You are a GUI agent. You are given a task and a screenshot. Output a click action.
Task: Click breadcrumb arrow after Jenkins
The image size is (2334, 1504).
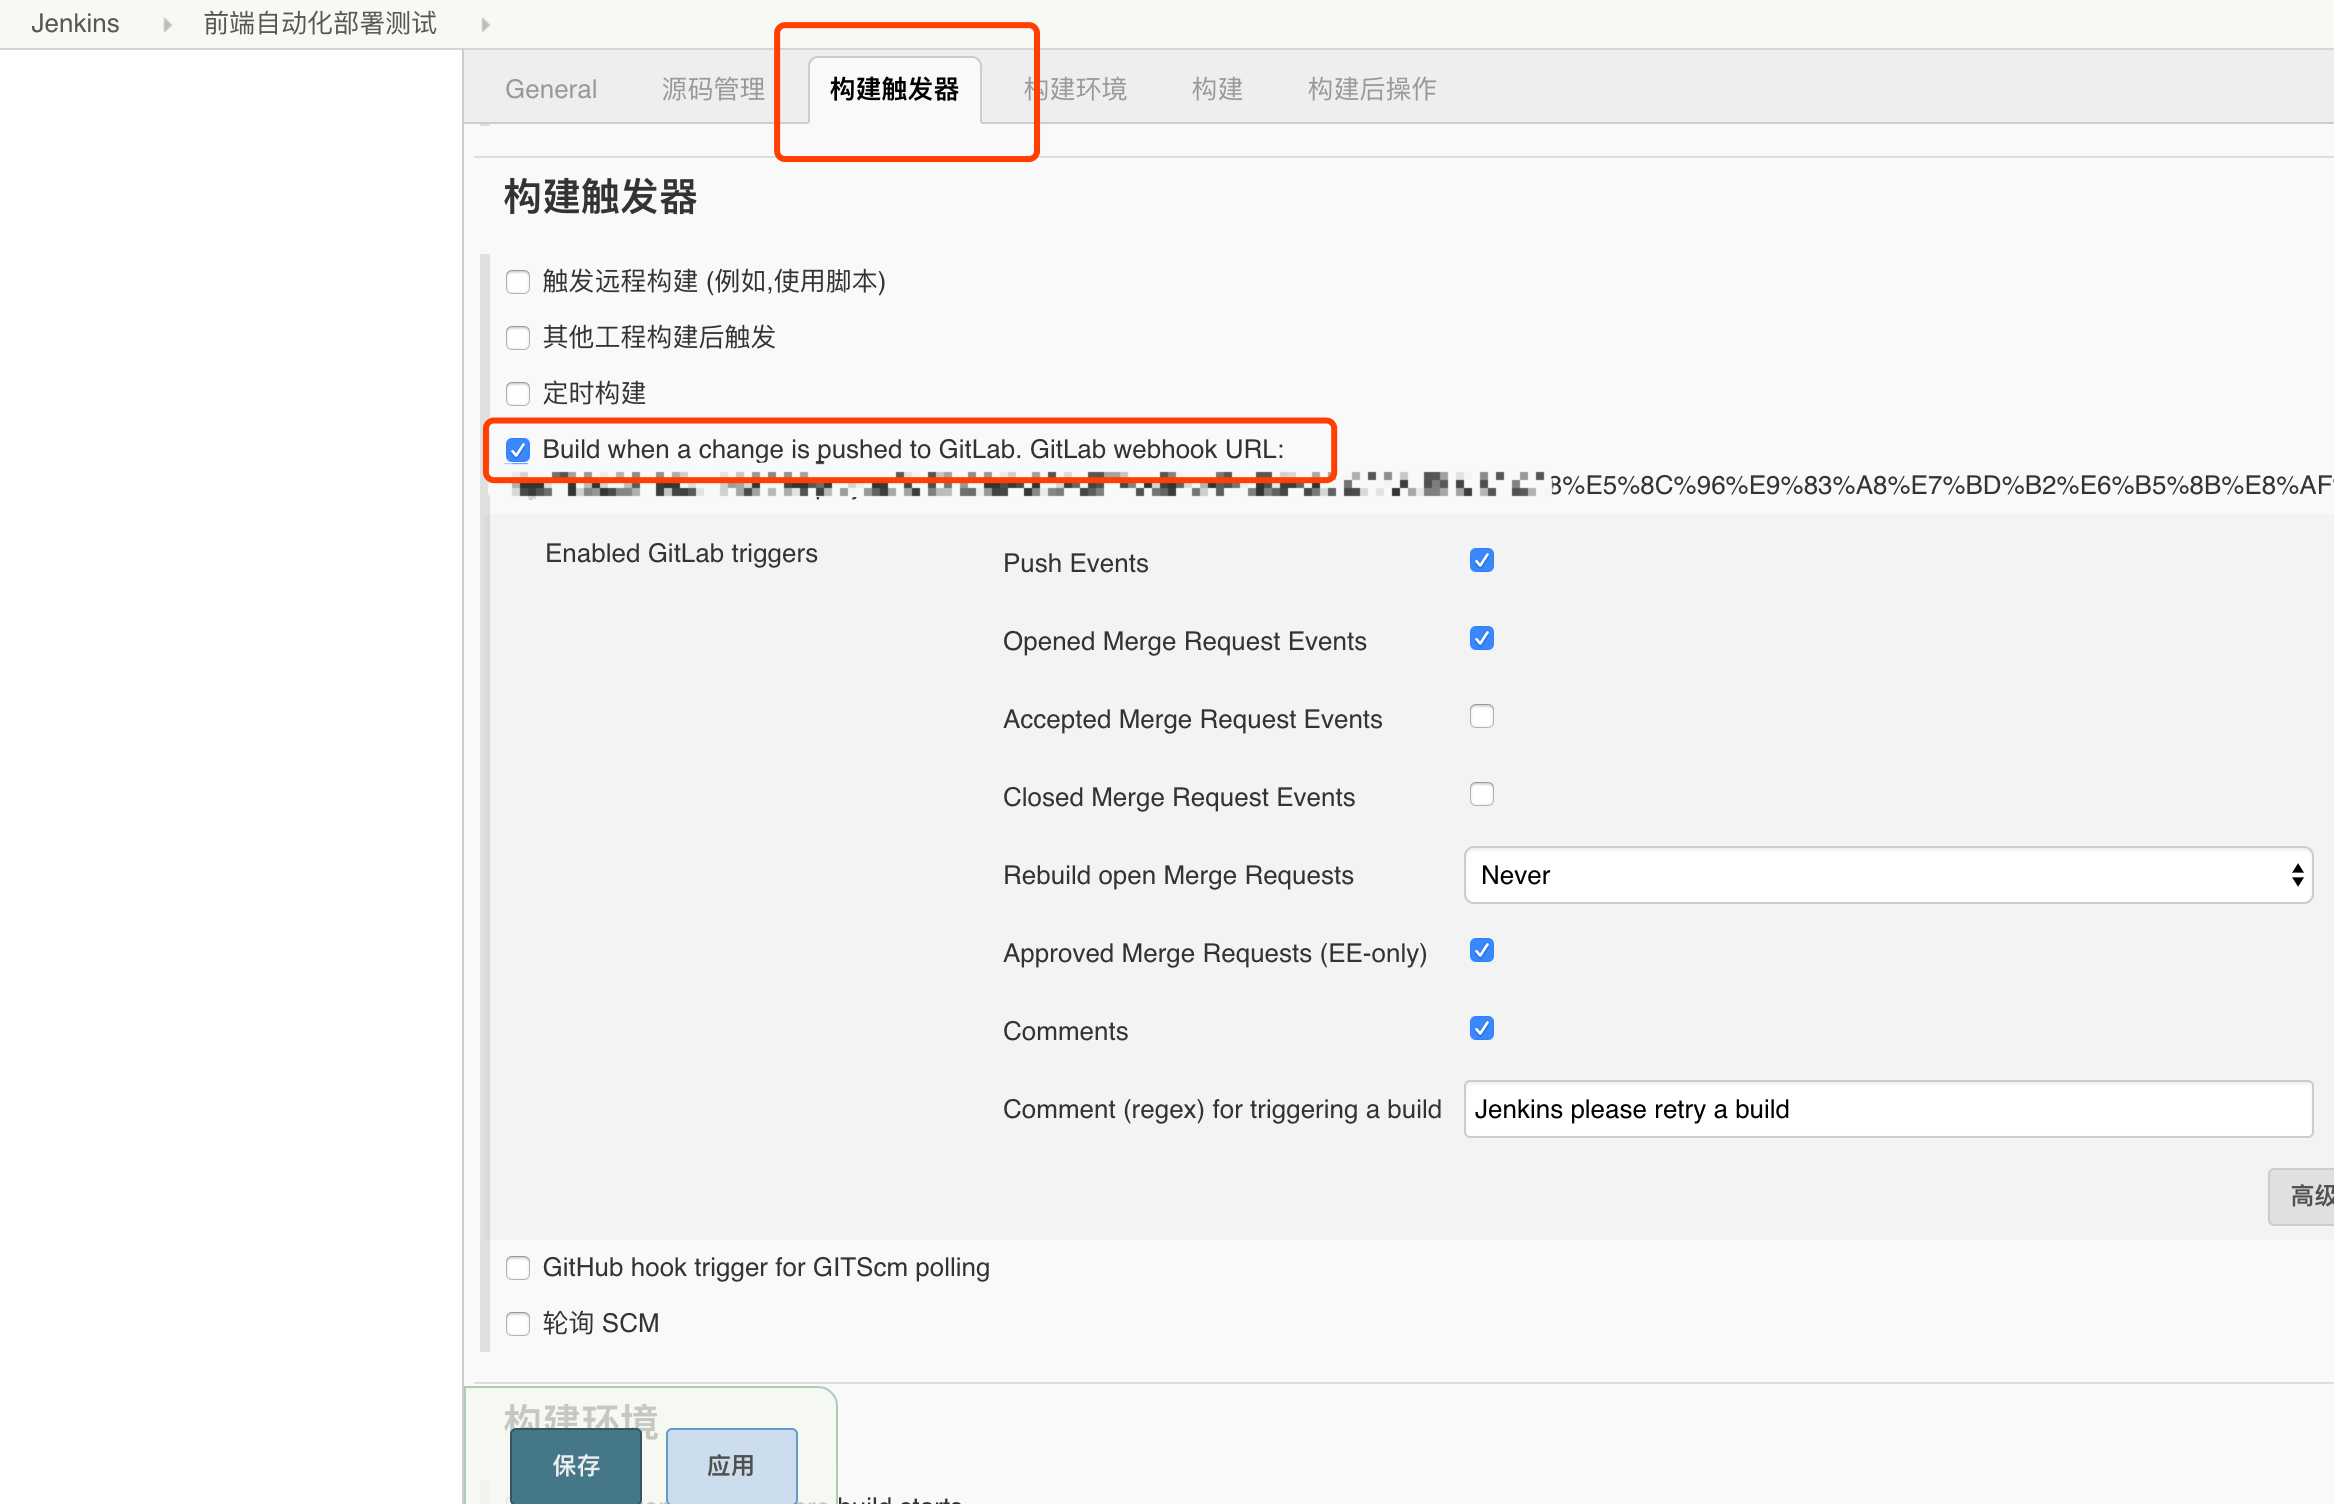point(167,24)
